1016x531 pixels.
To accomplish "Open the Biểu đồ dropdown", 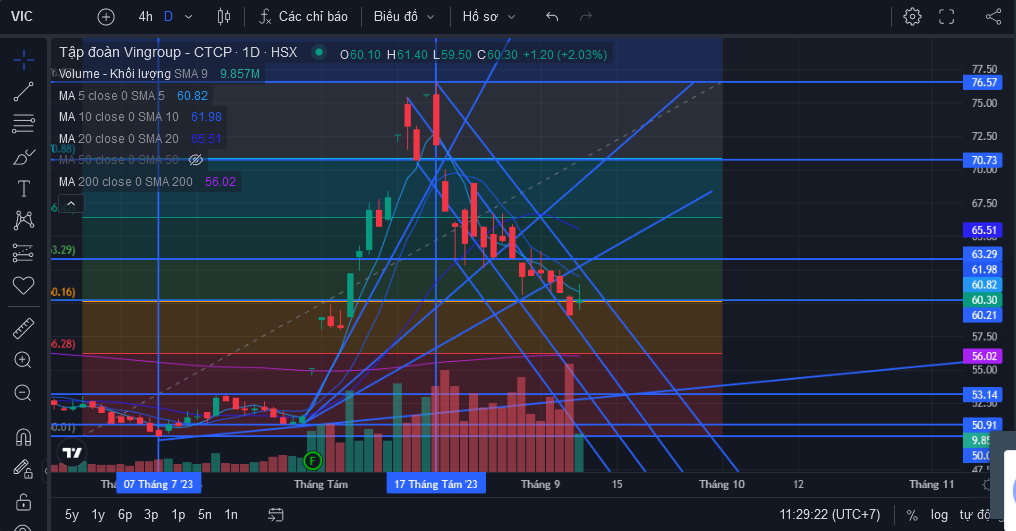I will 404,17.
